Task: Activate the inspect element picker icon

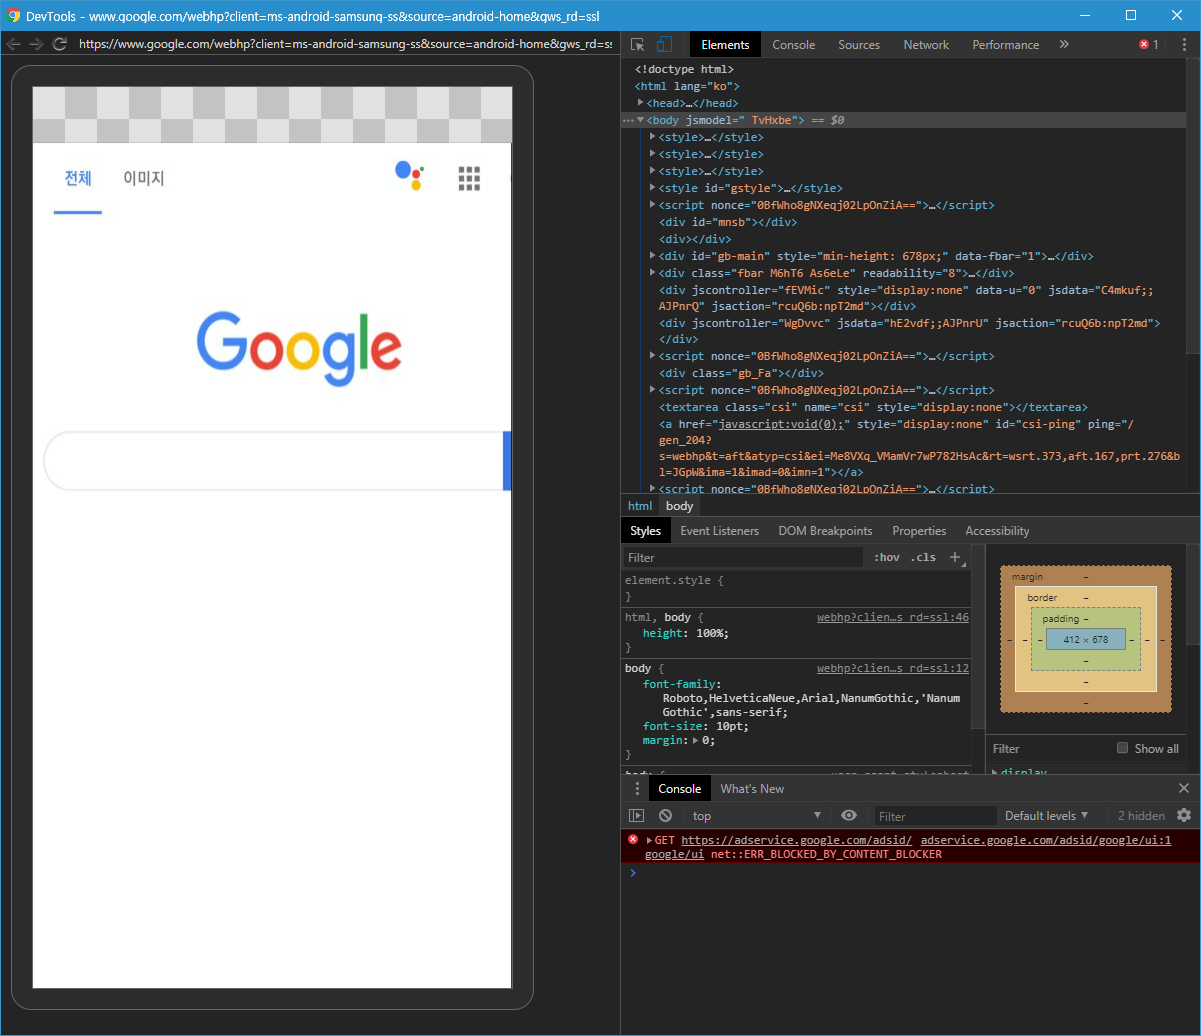Action: point(638,45)
